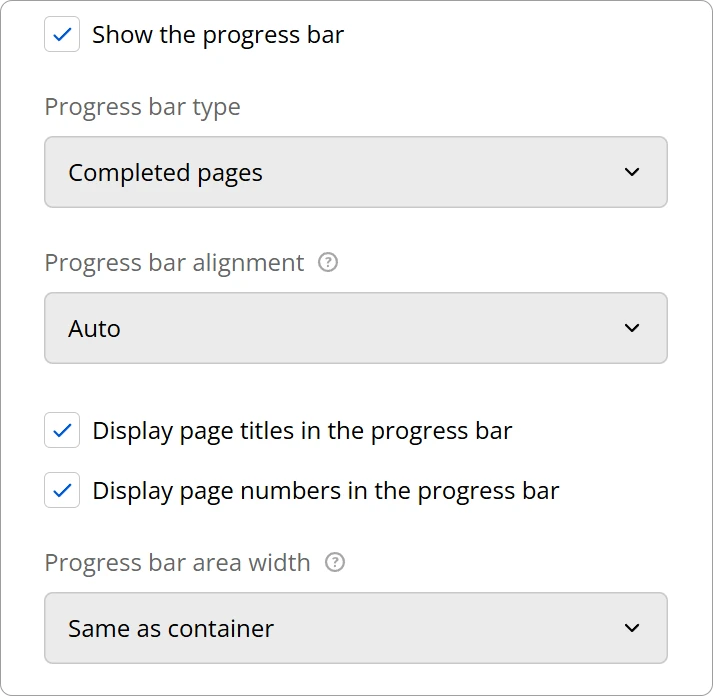Click the 'Progress bar alignment' heading label
713x696 pixels.
point(174,263)
